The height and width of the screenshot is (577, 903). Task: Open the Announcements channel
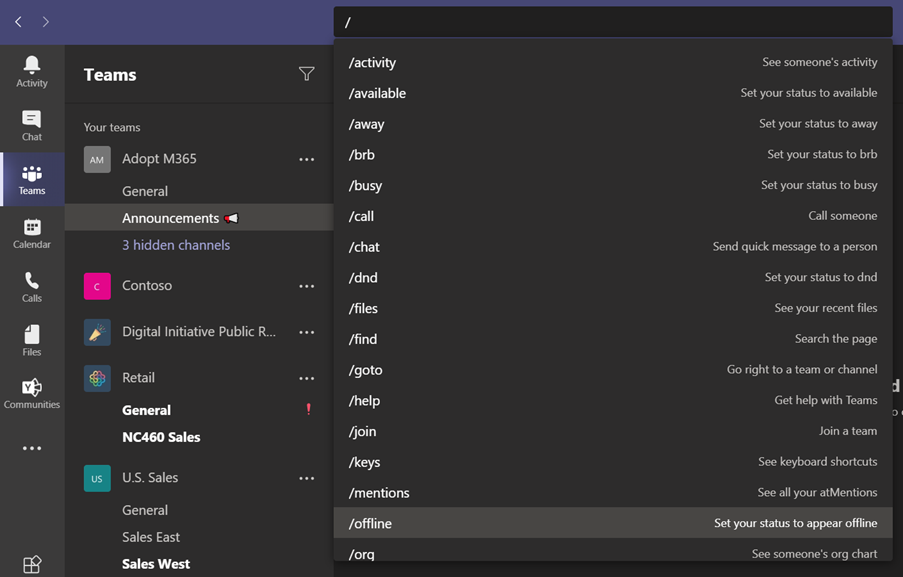point(199,218)
